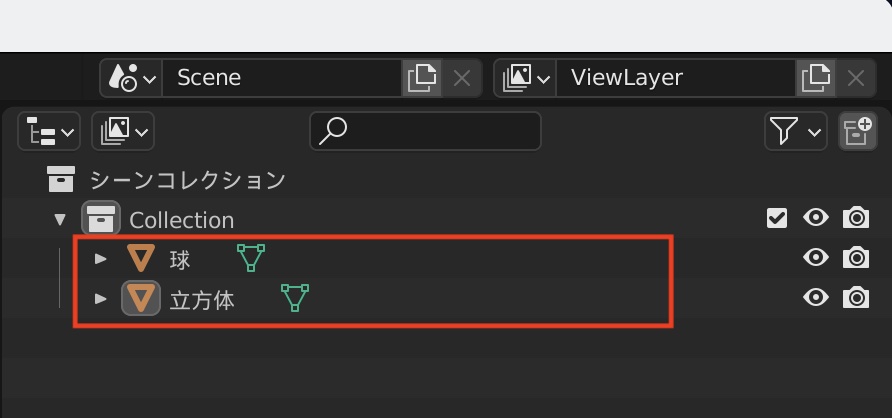Screen dimensions: 892x418
Task: Delete the Scene with its X button
Action: 462,77
